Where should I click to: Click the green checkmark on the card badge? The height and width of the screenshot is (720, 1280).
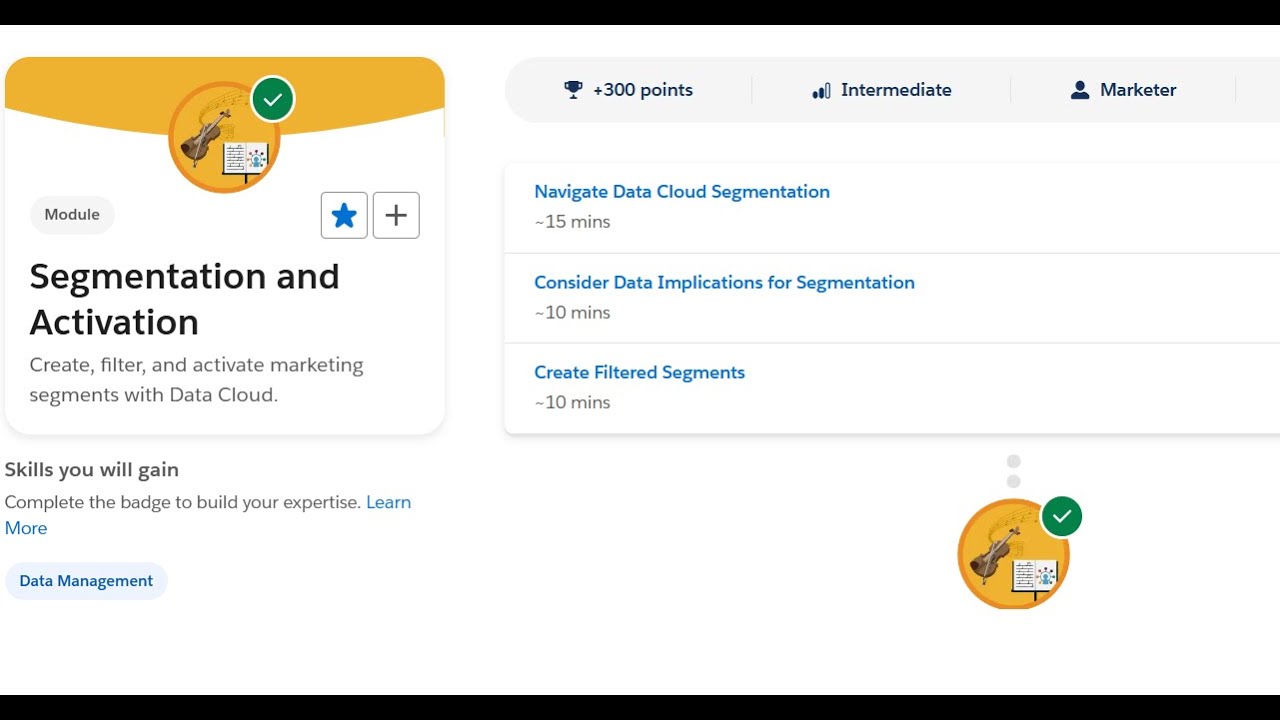click(273, 100)
